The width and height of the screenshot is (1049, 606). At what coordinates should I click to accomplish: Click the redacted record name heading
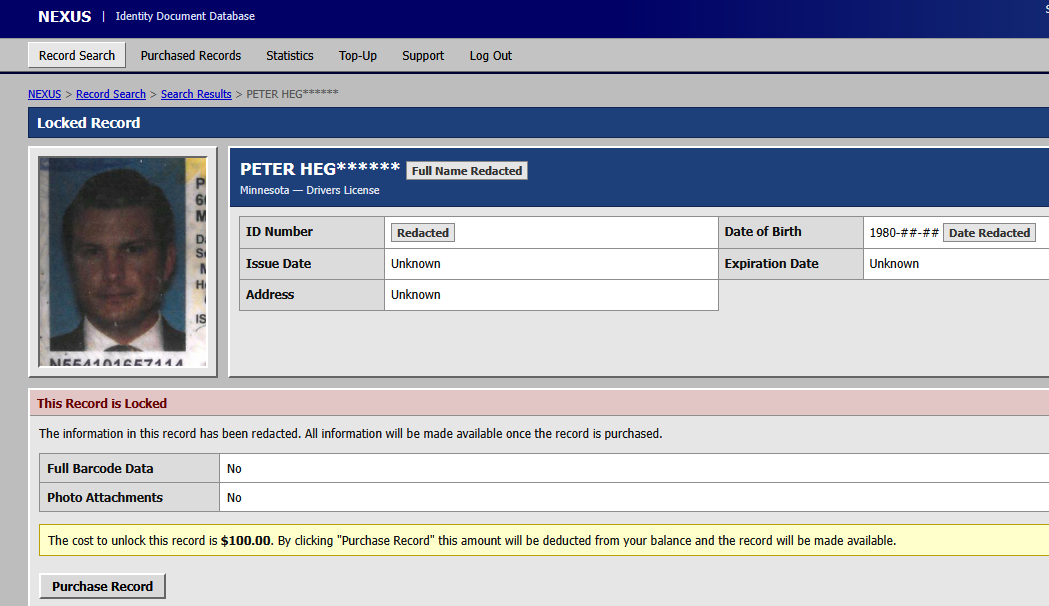[x=320, y=169]
